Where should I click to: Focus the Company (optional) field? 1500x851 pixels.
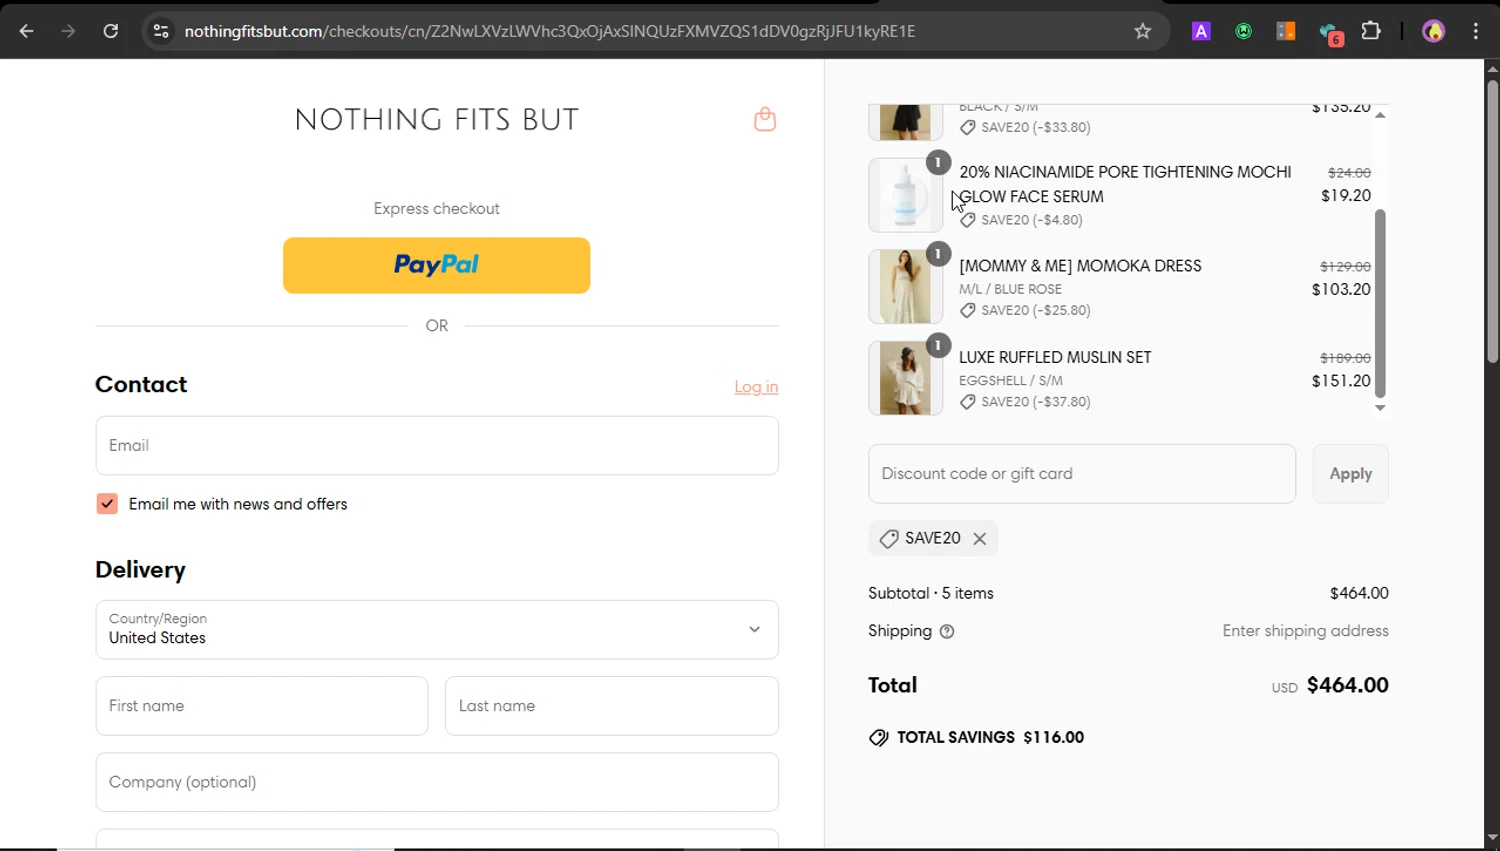[437, 782]
